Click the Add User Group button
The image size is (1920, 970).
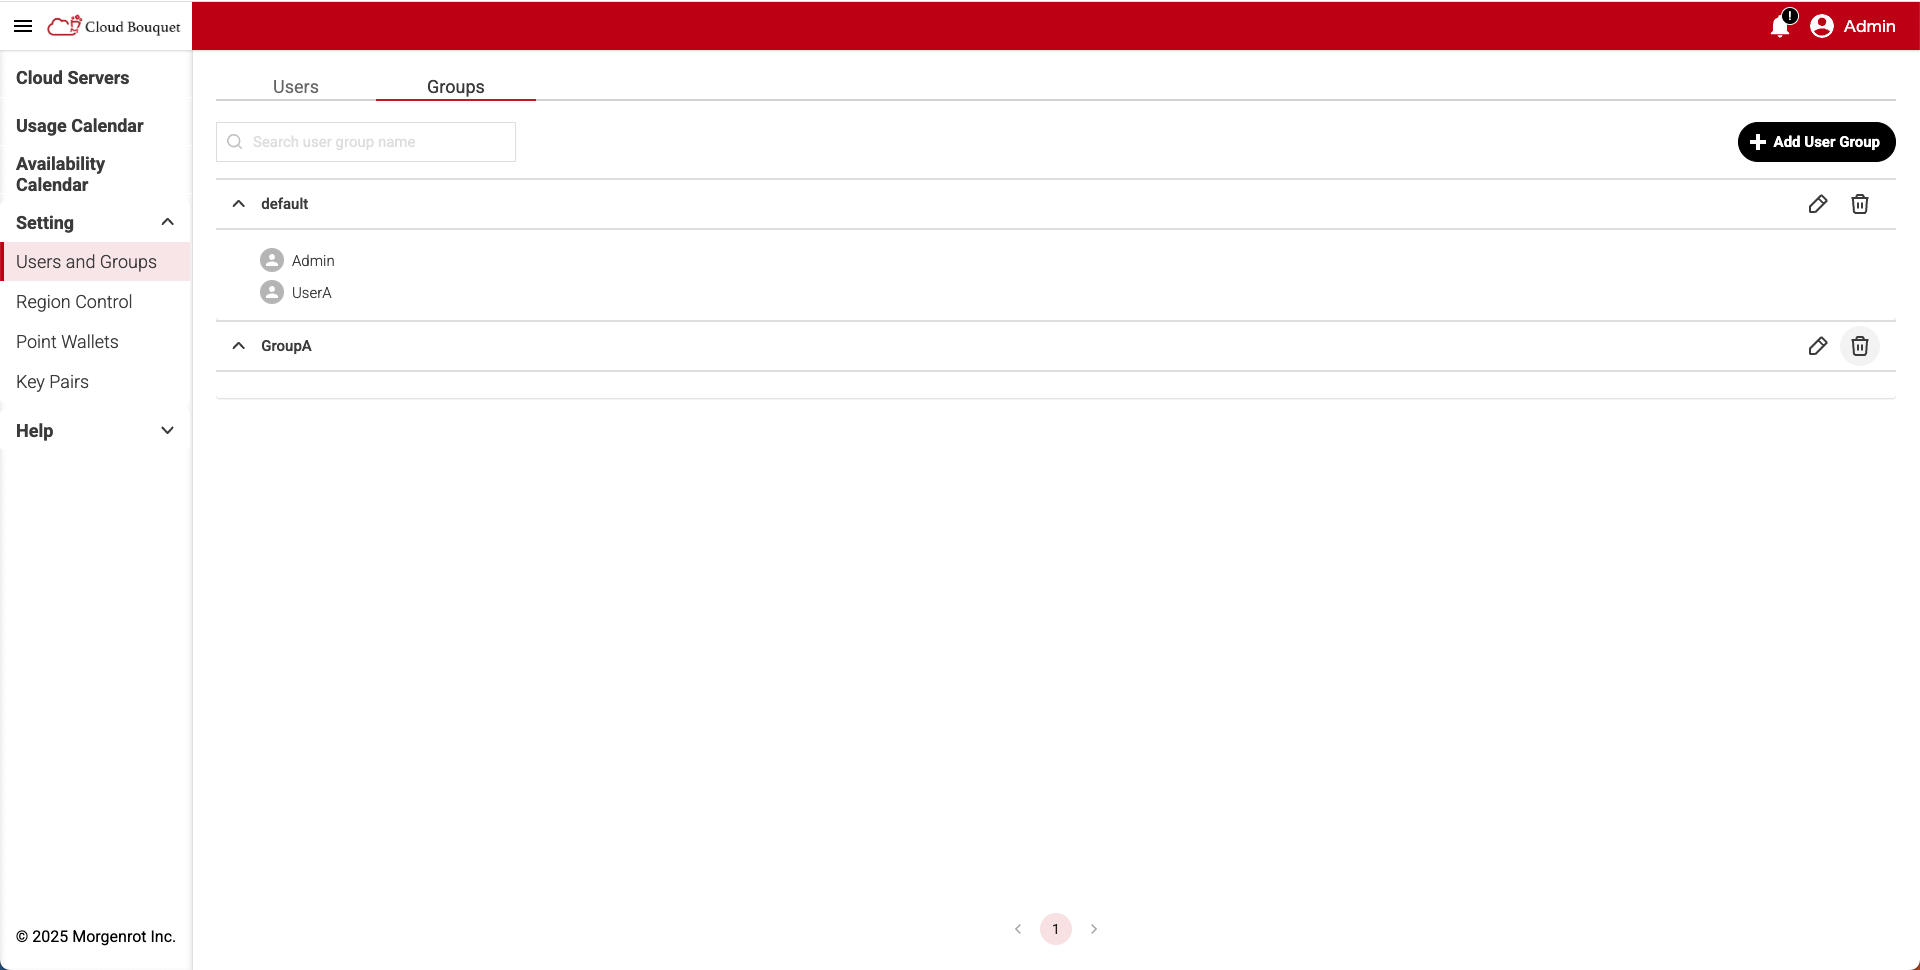(x=1816, y=141)
